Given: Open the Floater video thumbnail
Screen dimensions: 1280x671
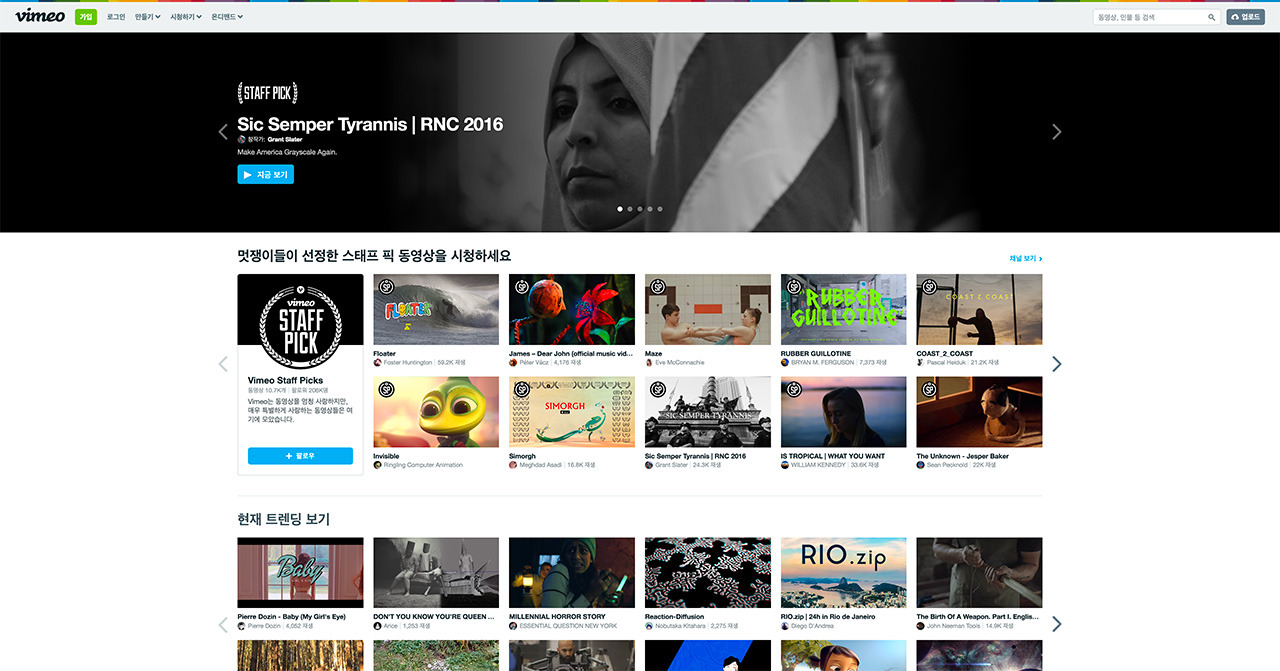Looking at the screenshot, I should tap(436, 310).
